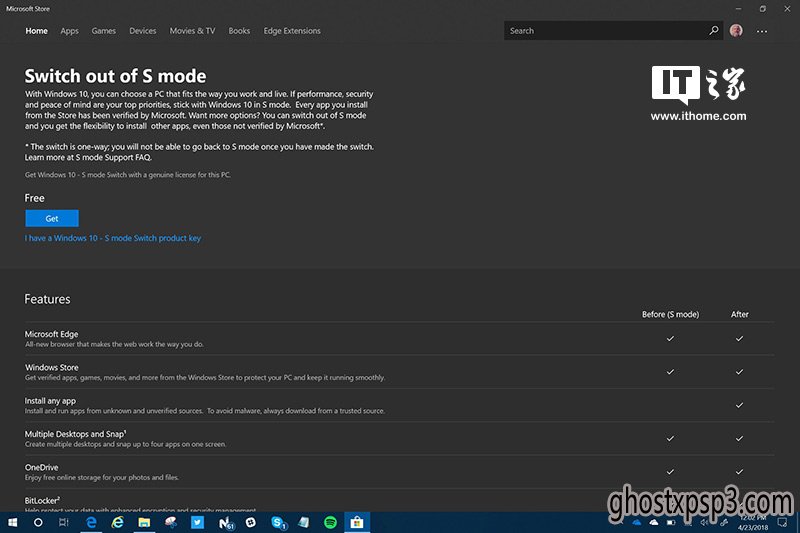Open Task View on taskbar

pos(64,522)
